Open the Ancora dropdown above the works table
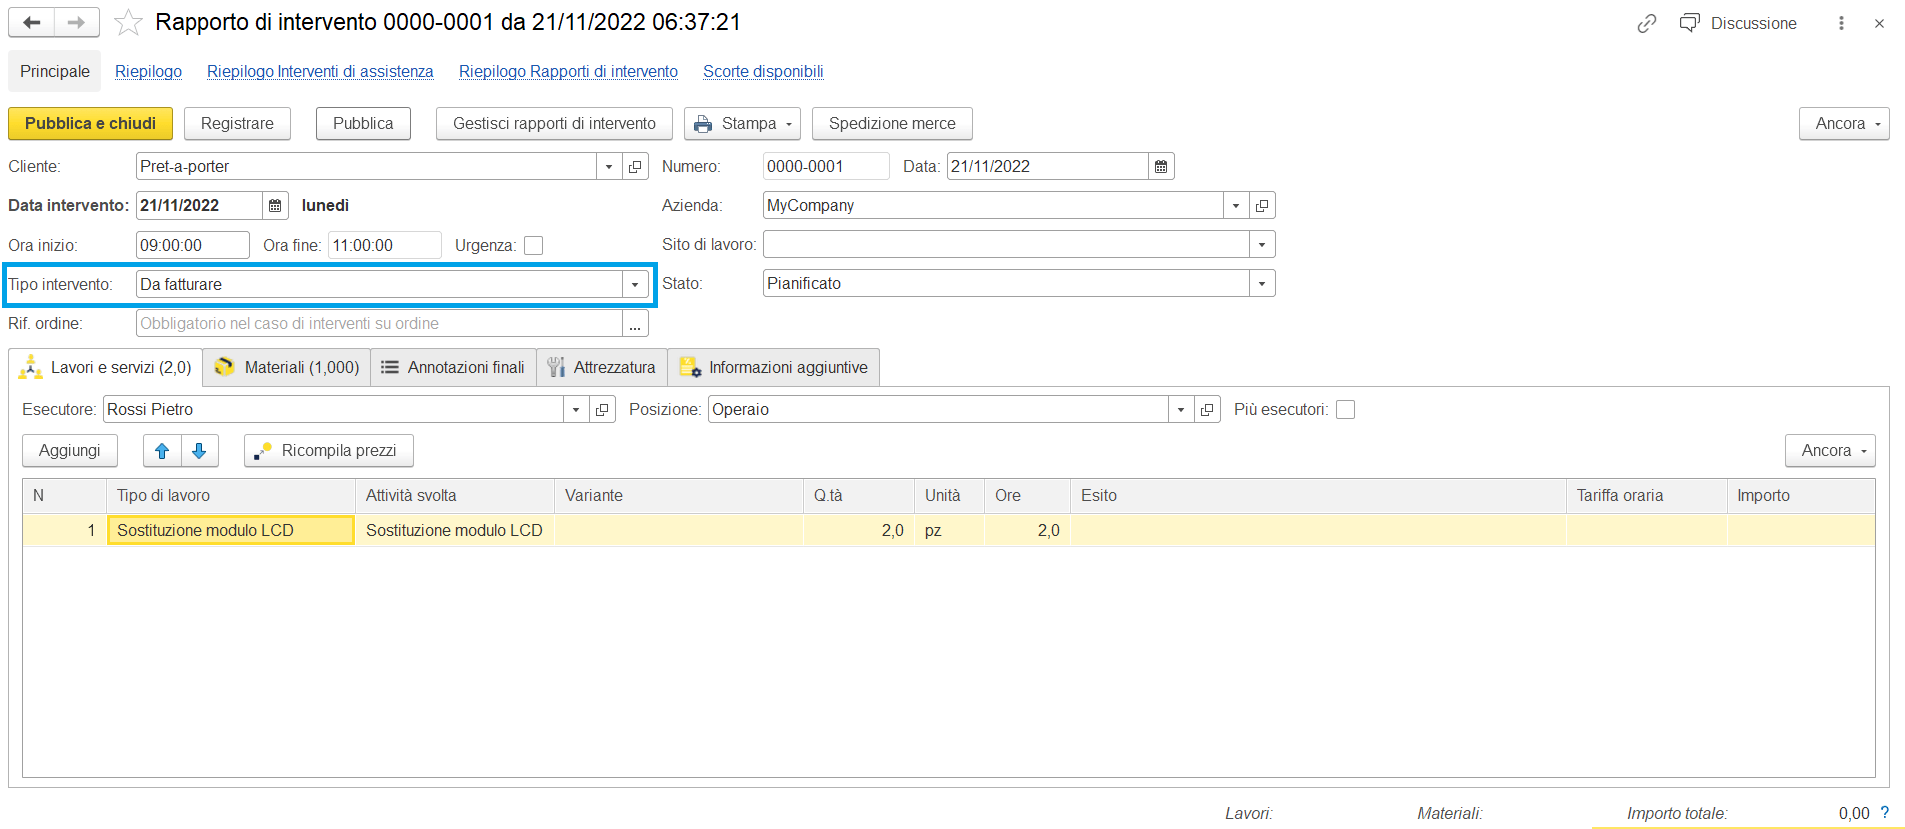The width and height of the screenshot is (1905, 829). point(1830,450)
